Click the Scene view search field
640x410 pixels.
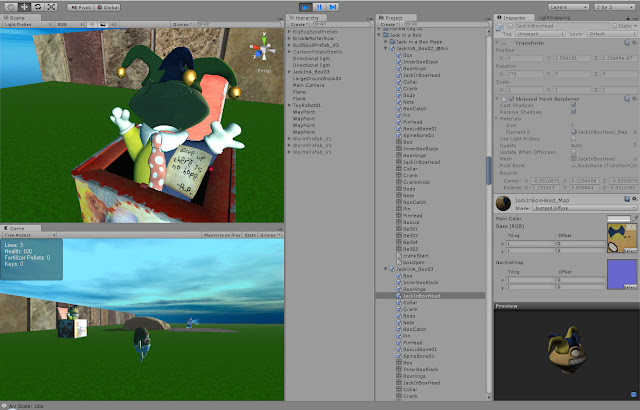click(238, 24)
